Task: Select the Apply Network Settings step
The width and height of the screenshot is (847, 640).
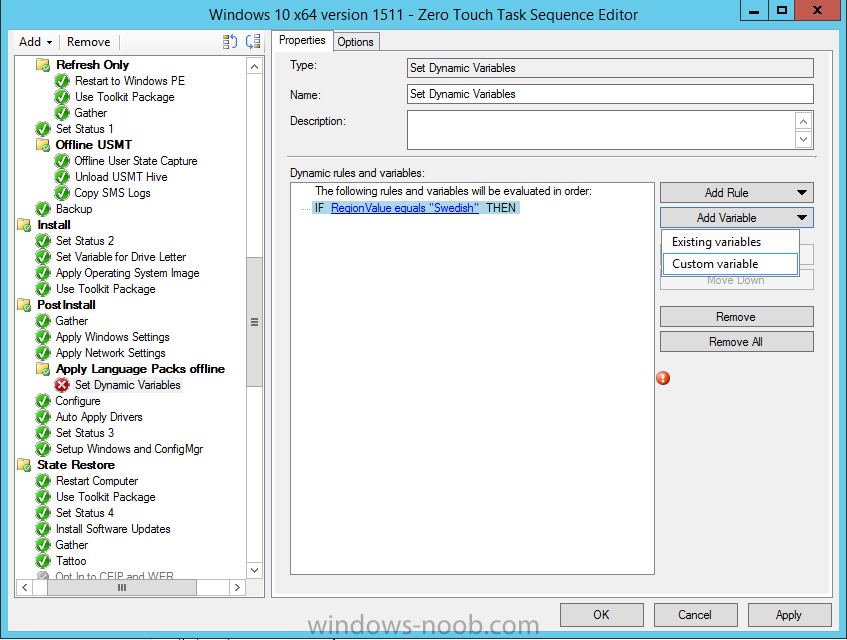Action: click(x=111, y=353)
